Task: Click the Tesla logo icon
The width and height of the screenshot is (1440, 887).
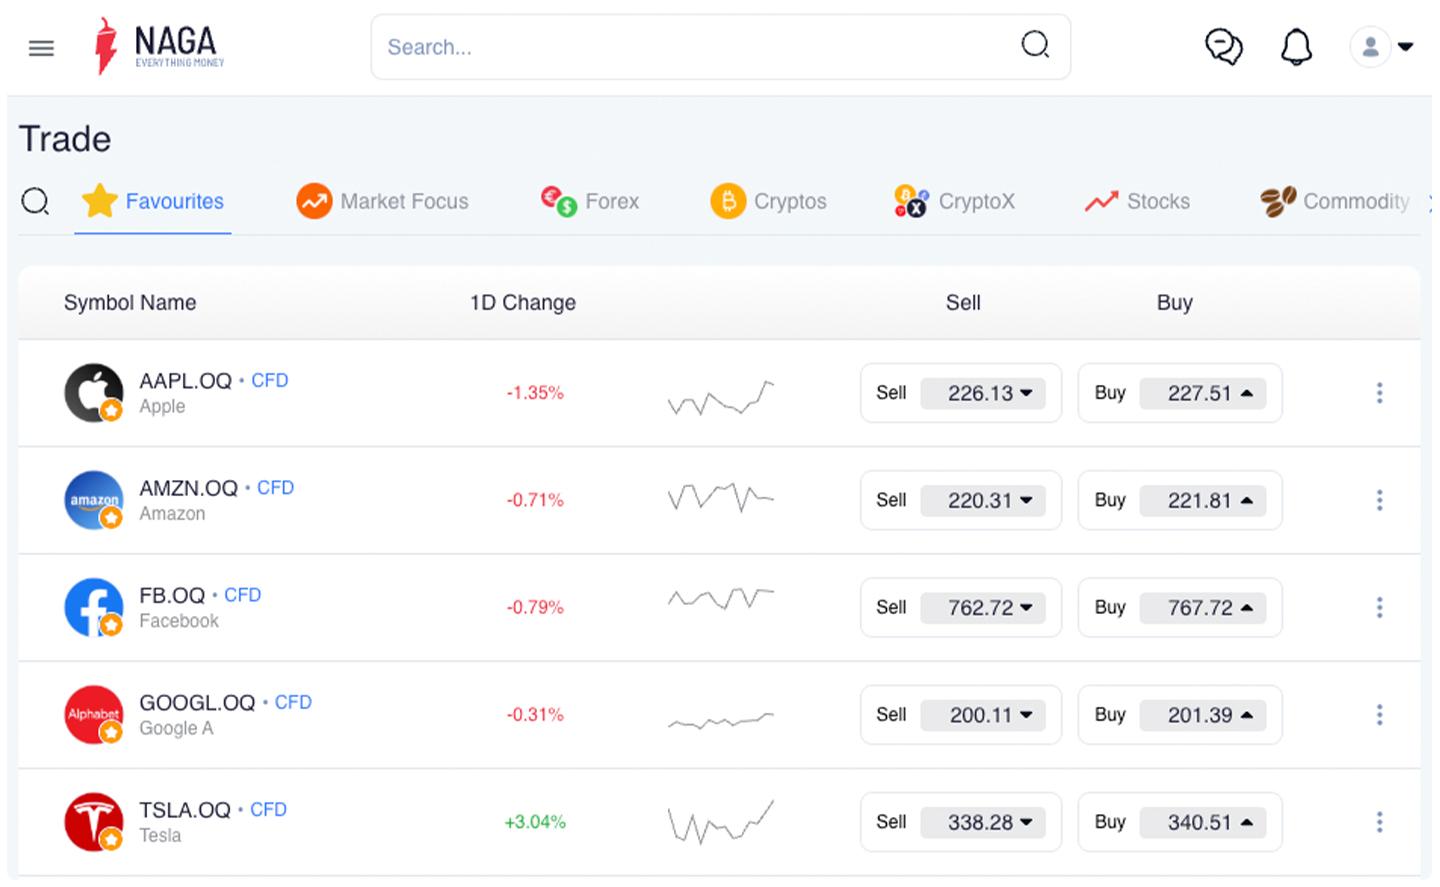Action: pyautogui.click(x=94, y=821)
